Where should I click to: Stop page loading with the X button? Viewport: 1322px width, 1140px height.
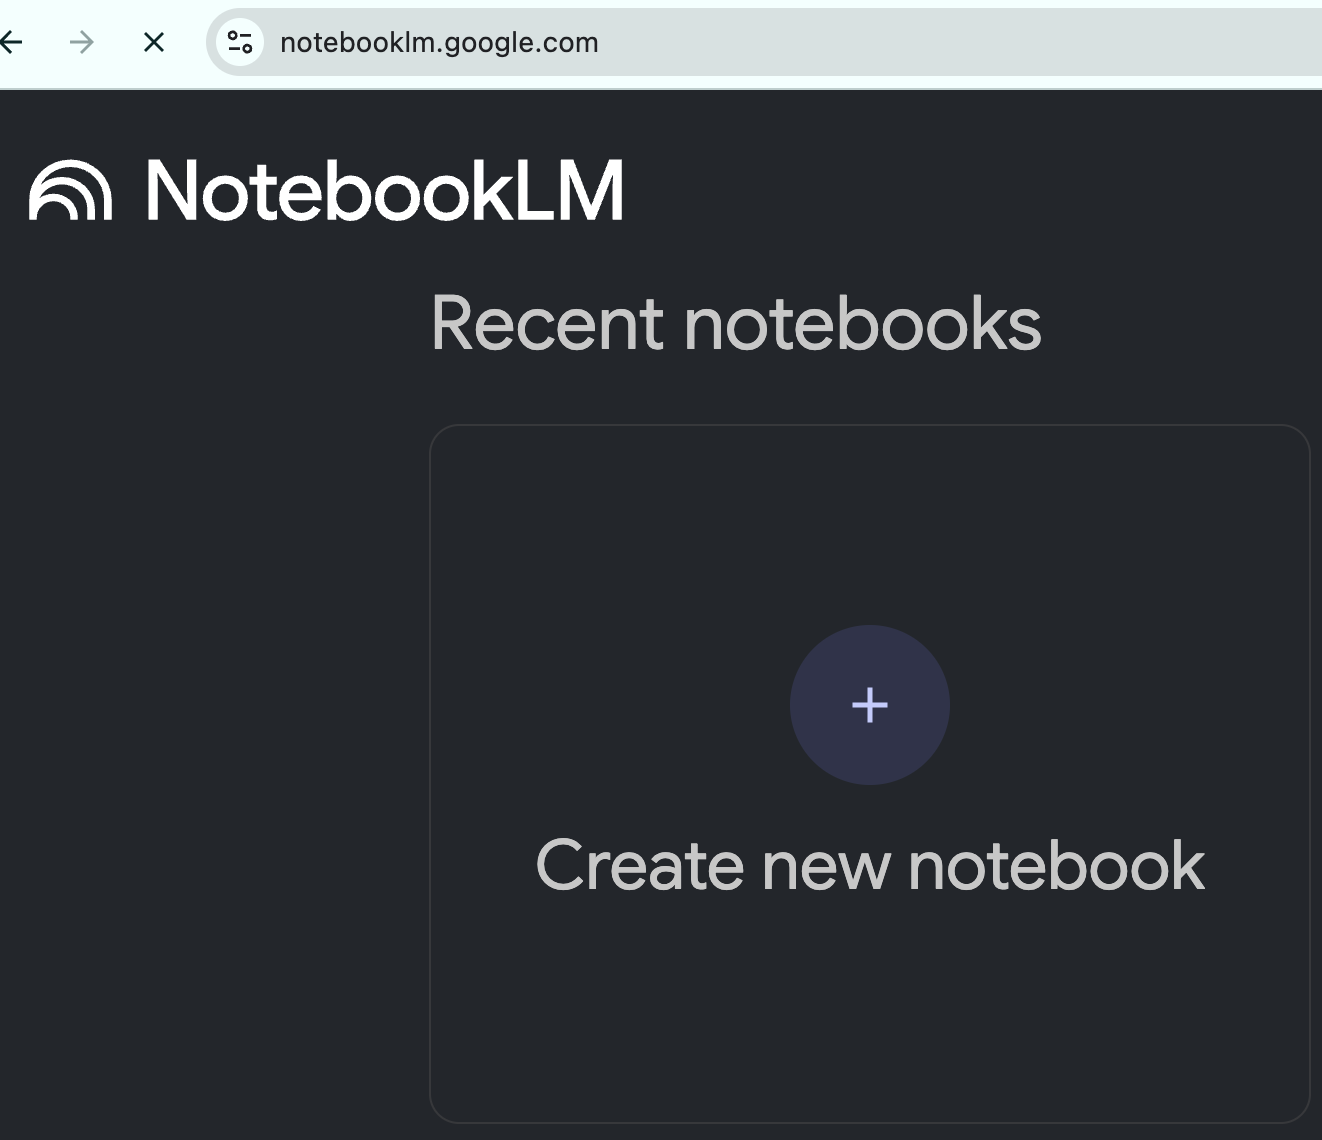pyautogui.click(x=154, y=42)
